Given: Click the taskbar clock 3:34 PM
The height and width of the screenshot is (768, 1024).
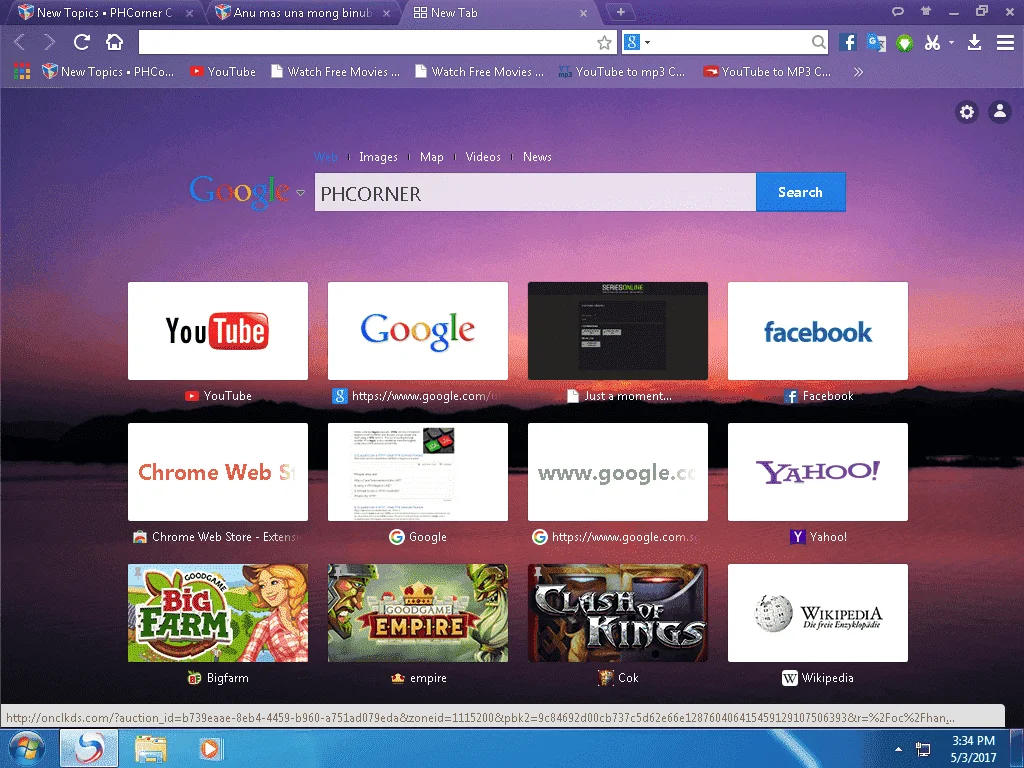Looking at the screenshot, I should click(x=973, y=741).
